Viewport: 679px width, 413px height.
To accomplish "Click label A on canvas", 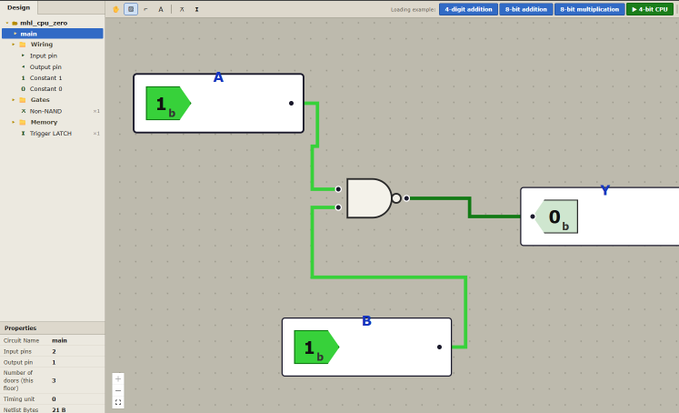I will (x=218, y=77).
